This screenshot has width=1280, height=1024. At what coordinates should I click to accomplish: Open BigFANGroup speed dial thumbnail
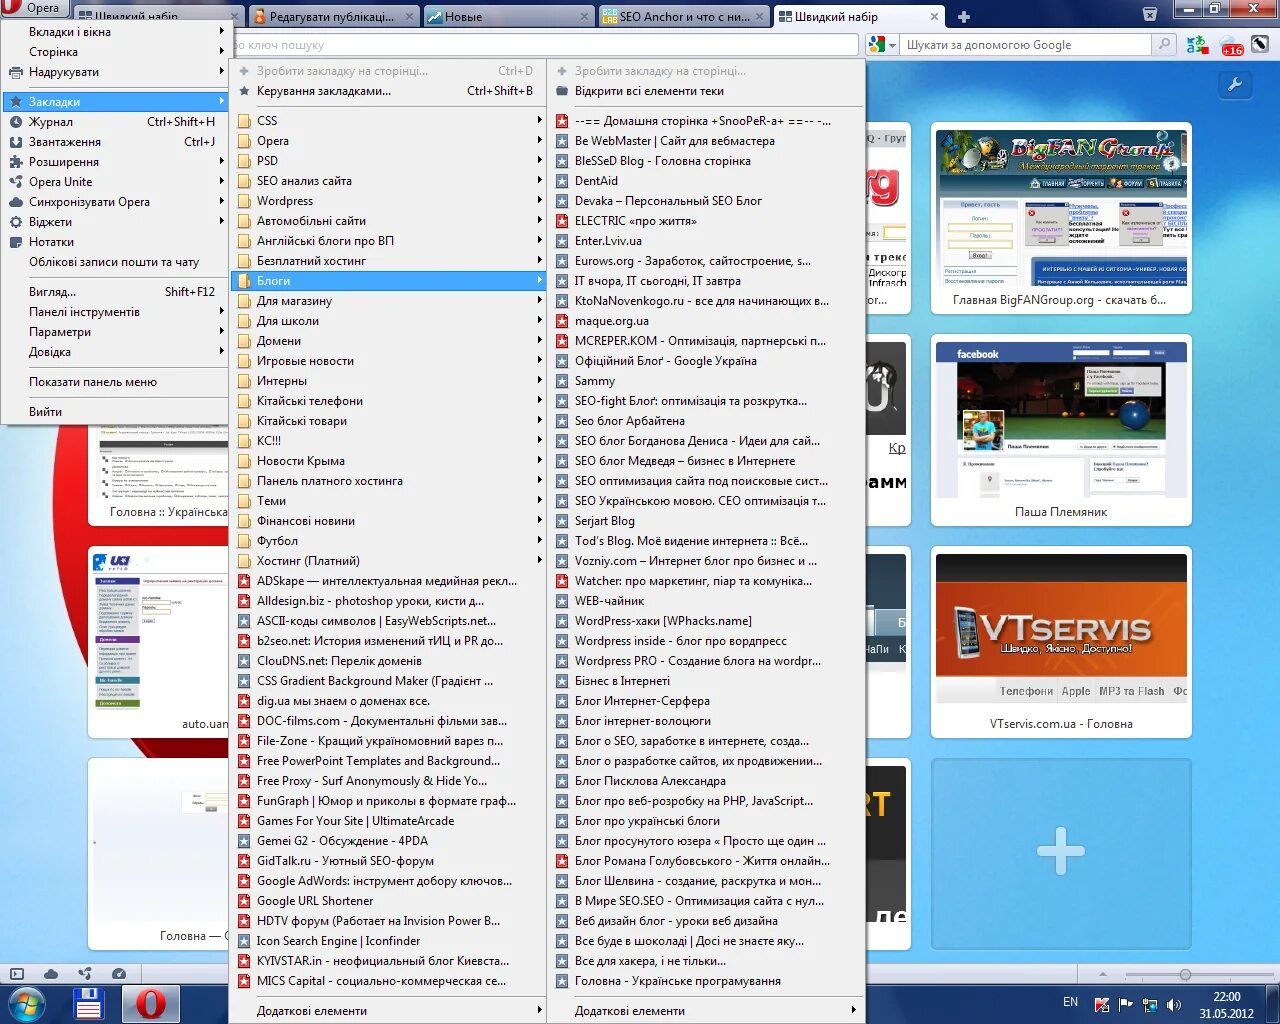pyautogui.click(x=1061, y=218)
